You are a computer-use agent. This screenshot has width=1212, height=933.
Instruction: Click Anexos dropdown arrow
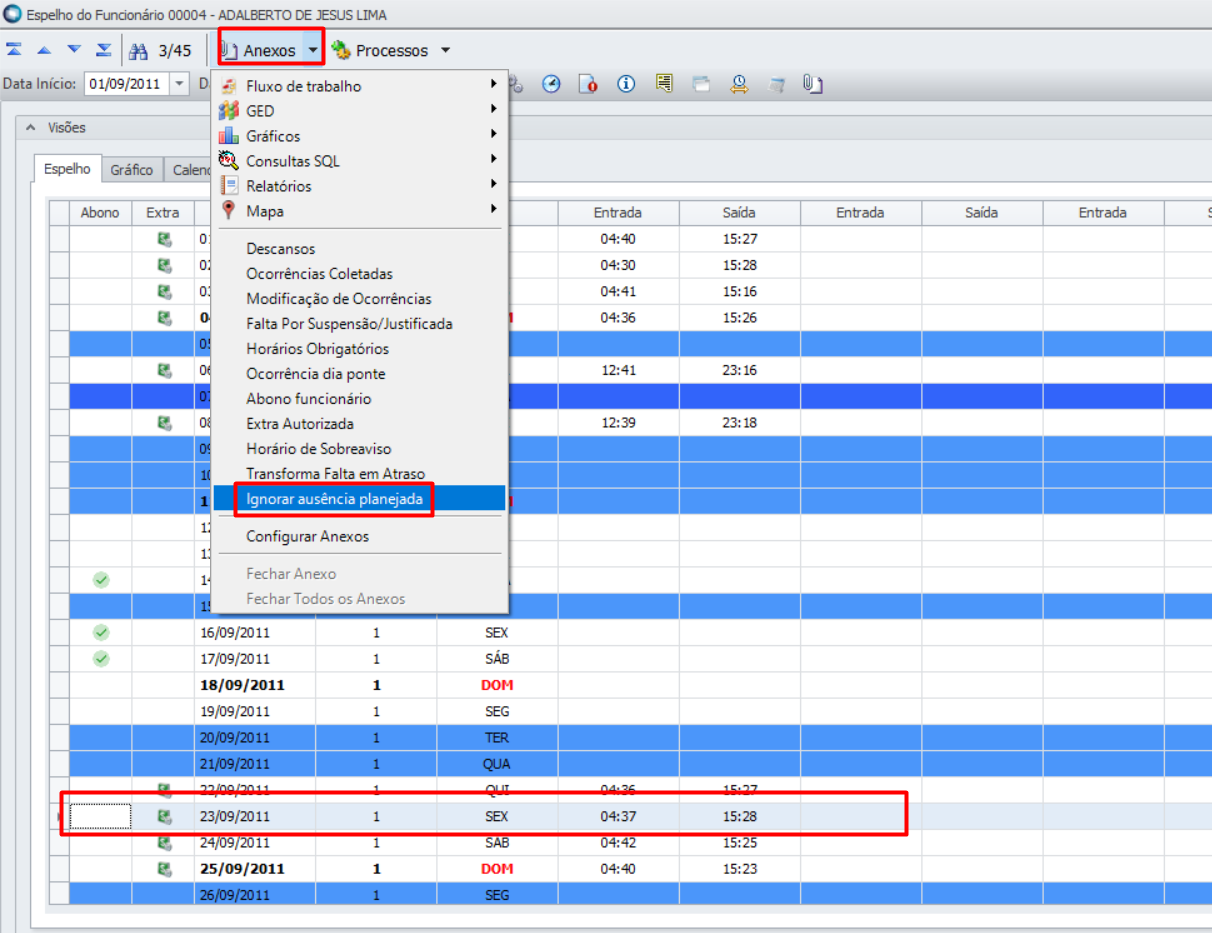[314, 50]
